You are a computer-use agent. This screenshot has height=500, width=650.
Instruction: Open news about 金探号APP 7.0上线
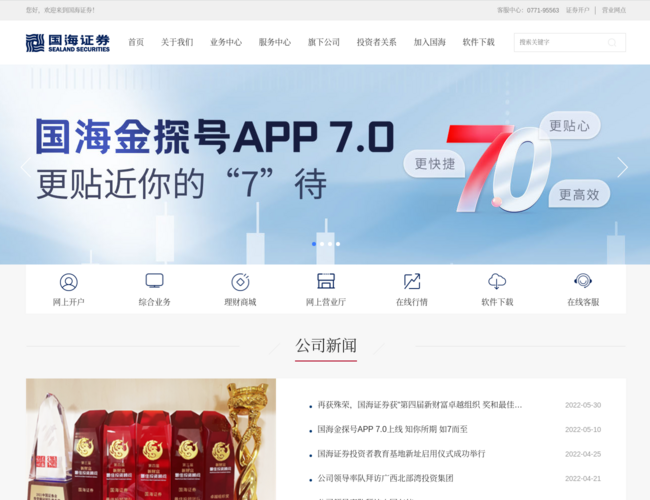click(x=392, y=429)
